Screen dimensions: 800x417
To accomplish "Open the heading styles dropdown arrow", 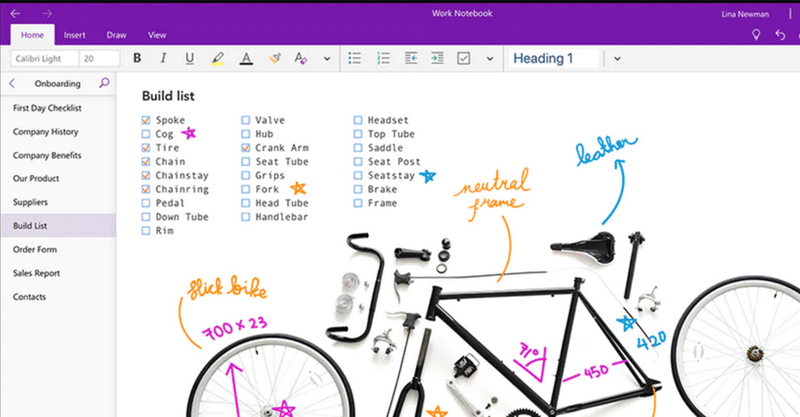I will (x=617, y=59).
